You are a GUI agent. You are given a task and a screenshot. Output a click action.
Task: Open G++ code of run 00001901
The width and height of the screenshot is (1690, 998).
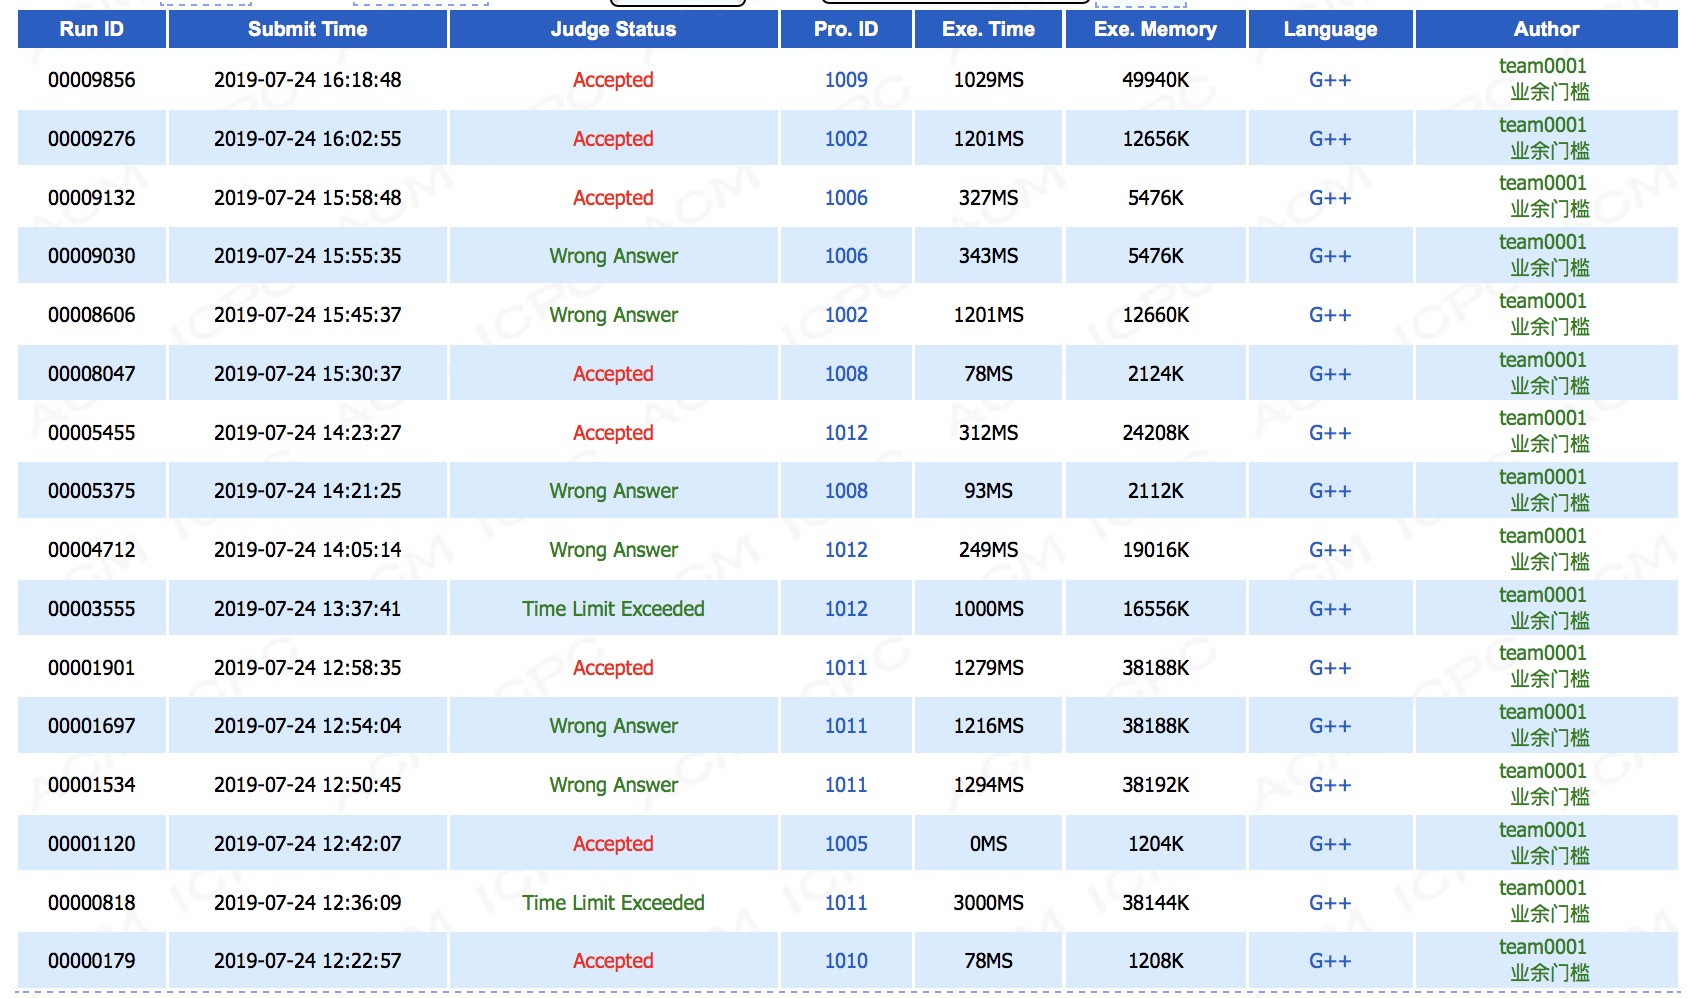pyautogui.click(x=1329, y=668)
